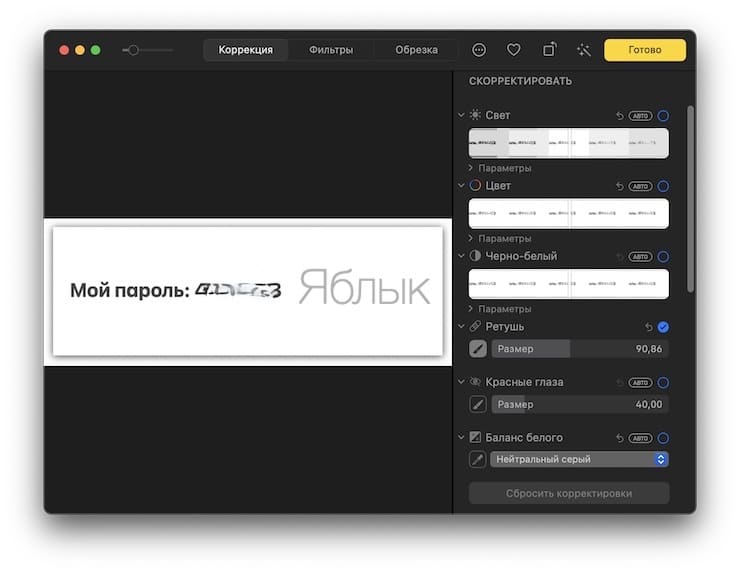Image resolution: width=740 pixels, height=572 pixels.
Task: Click the adjustments panel scrollbar
Action: tap(690, 198)
